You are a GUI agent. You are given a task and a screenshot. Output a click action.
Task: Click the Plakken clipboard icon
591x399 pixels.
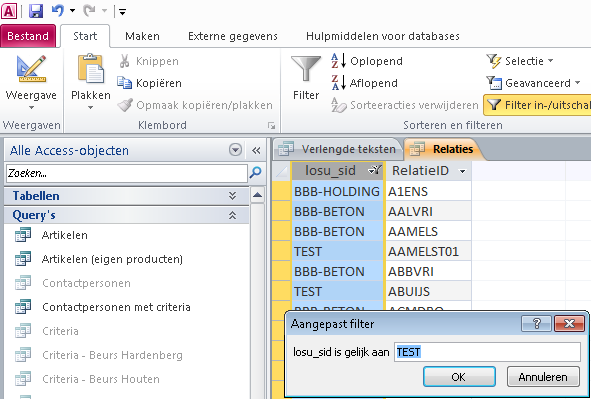pyautogui.click(x=91, y=69)
